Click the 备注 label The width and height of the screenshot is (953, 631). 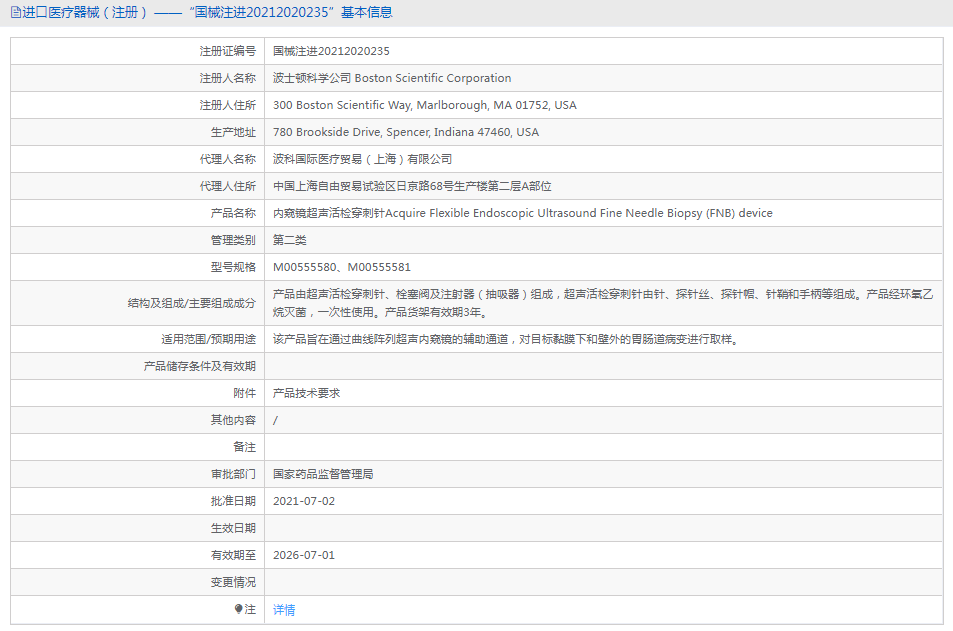[x=244, y=447]
